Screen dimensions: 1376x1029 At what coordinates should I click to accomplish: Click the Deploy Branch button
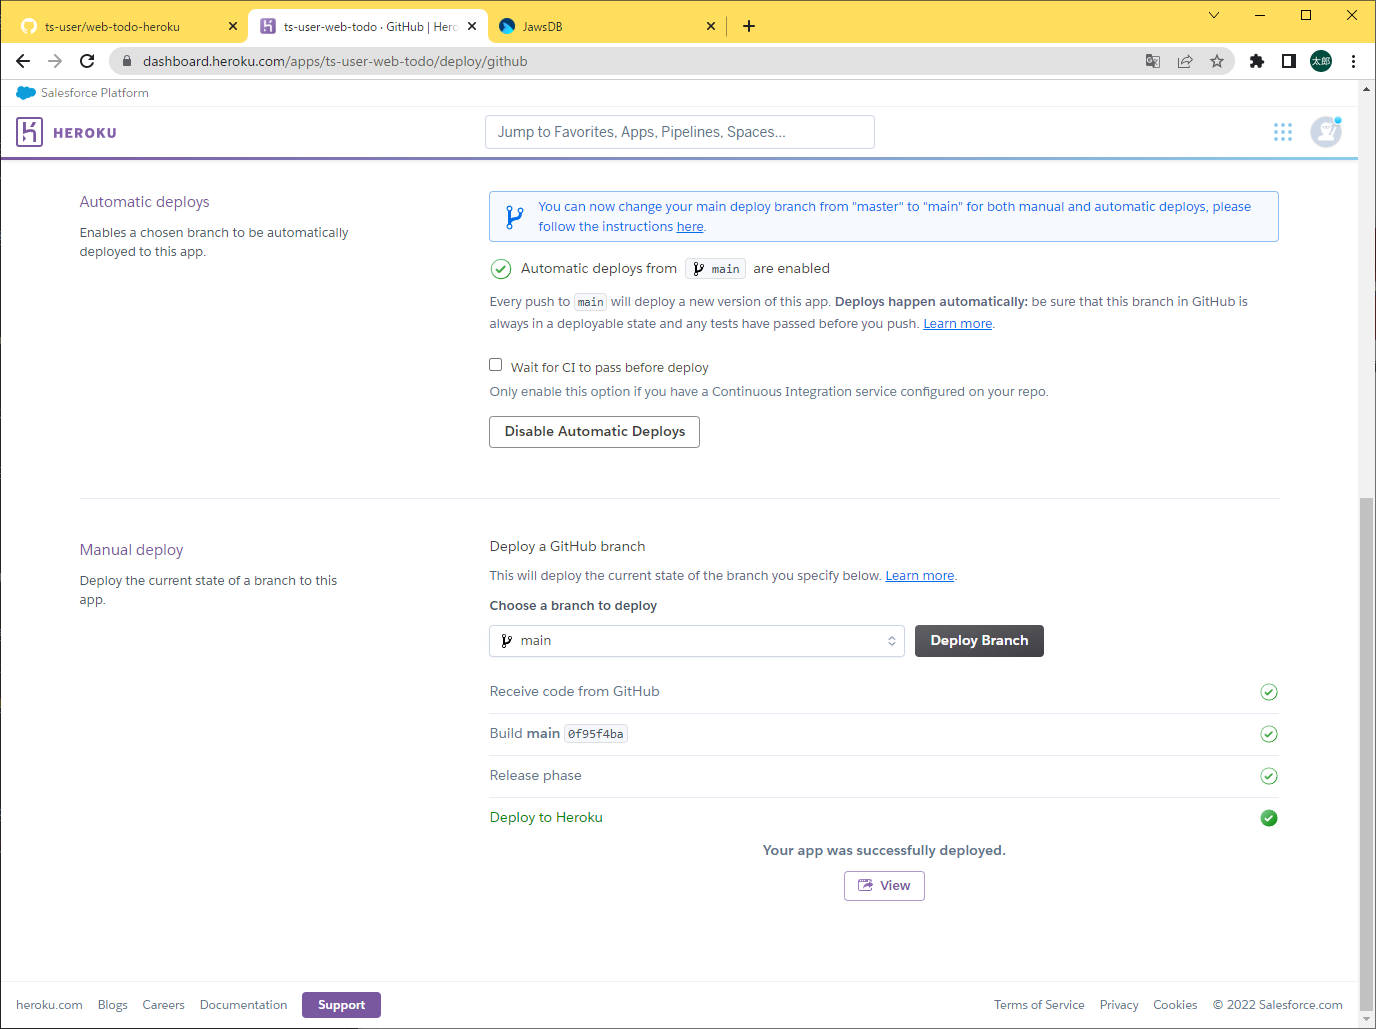[x=979, y=641]
